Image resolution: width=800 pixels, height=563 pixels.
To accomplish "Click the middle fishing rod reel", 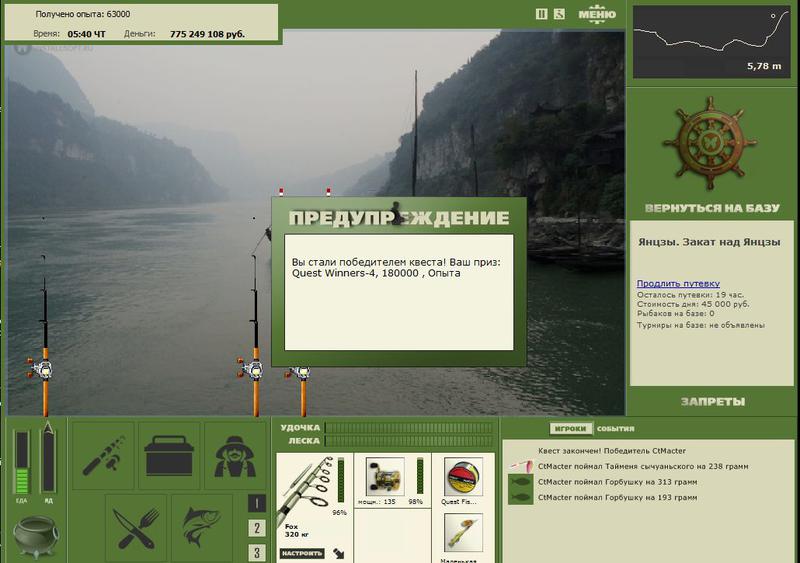I will click(x=251, y=368).
